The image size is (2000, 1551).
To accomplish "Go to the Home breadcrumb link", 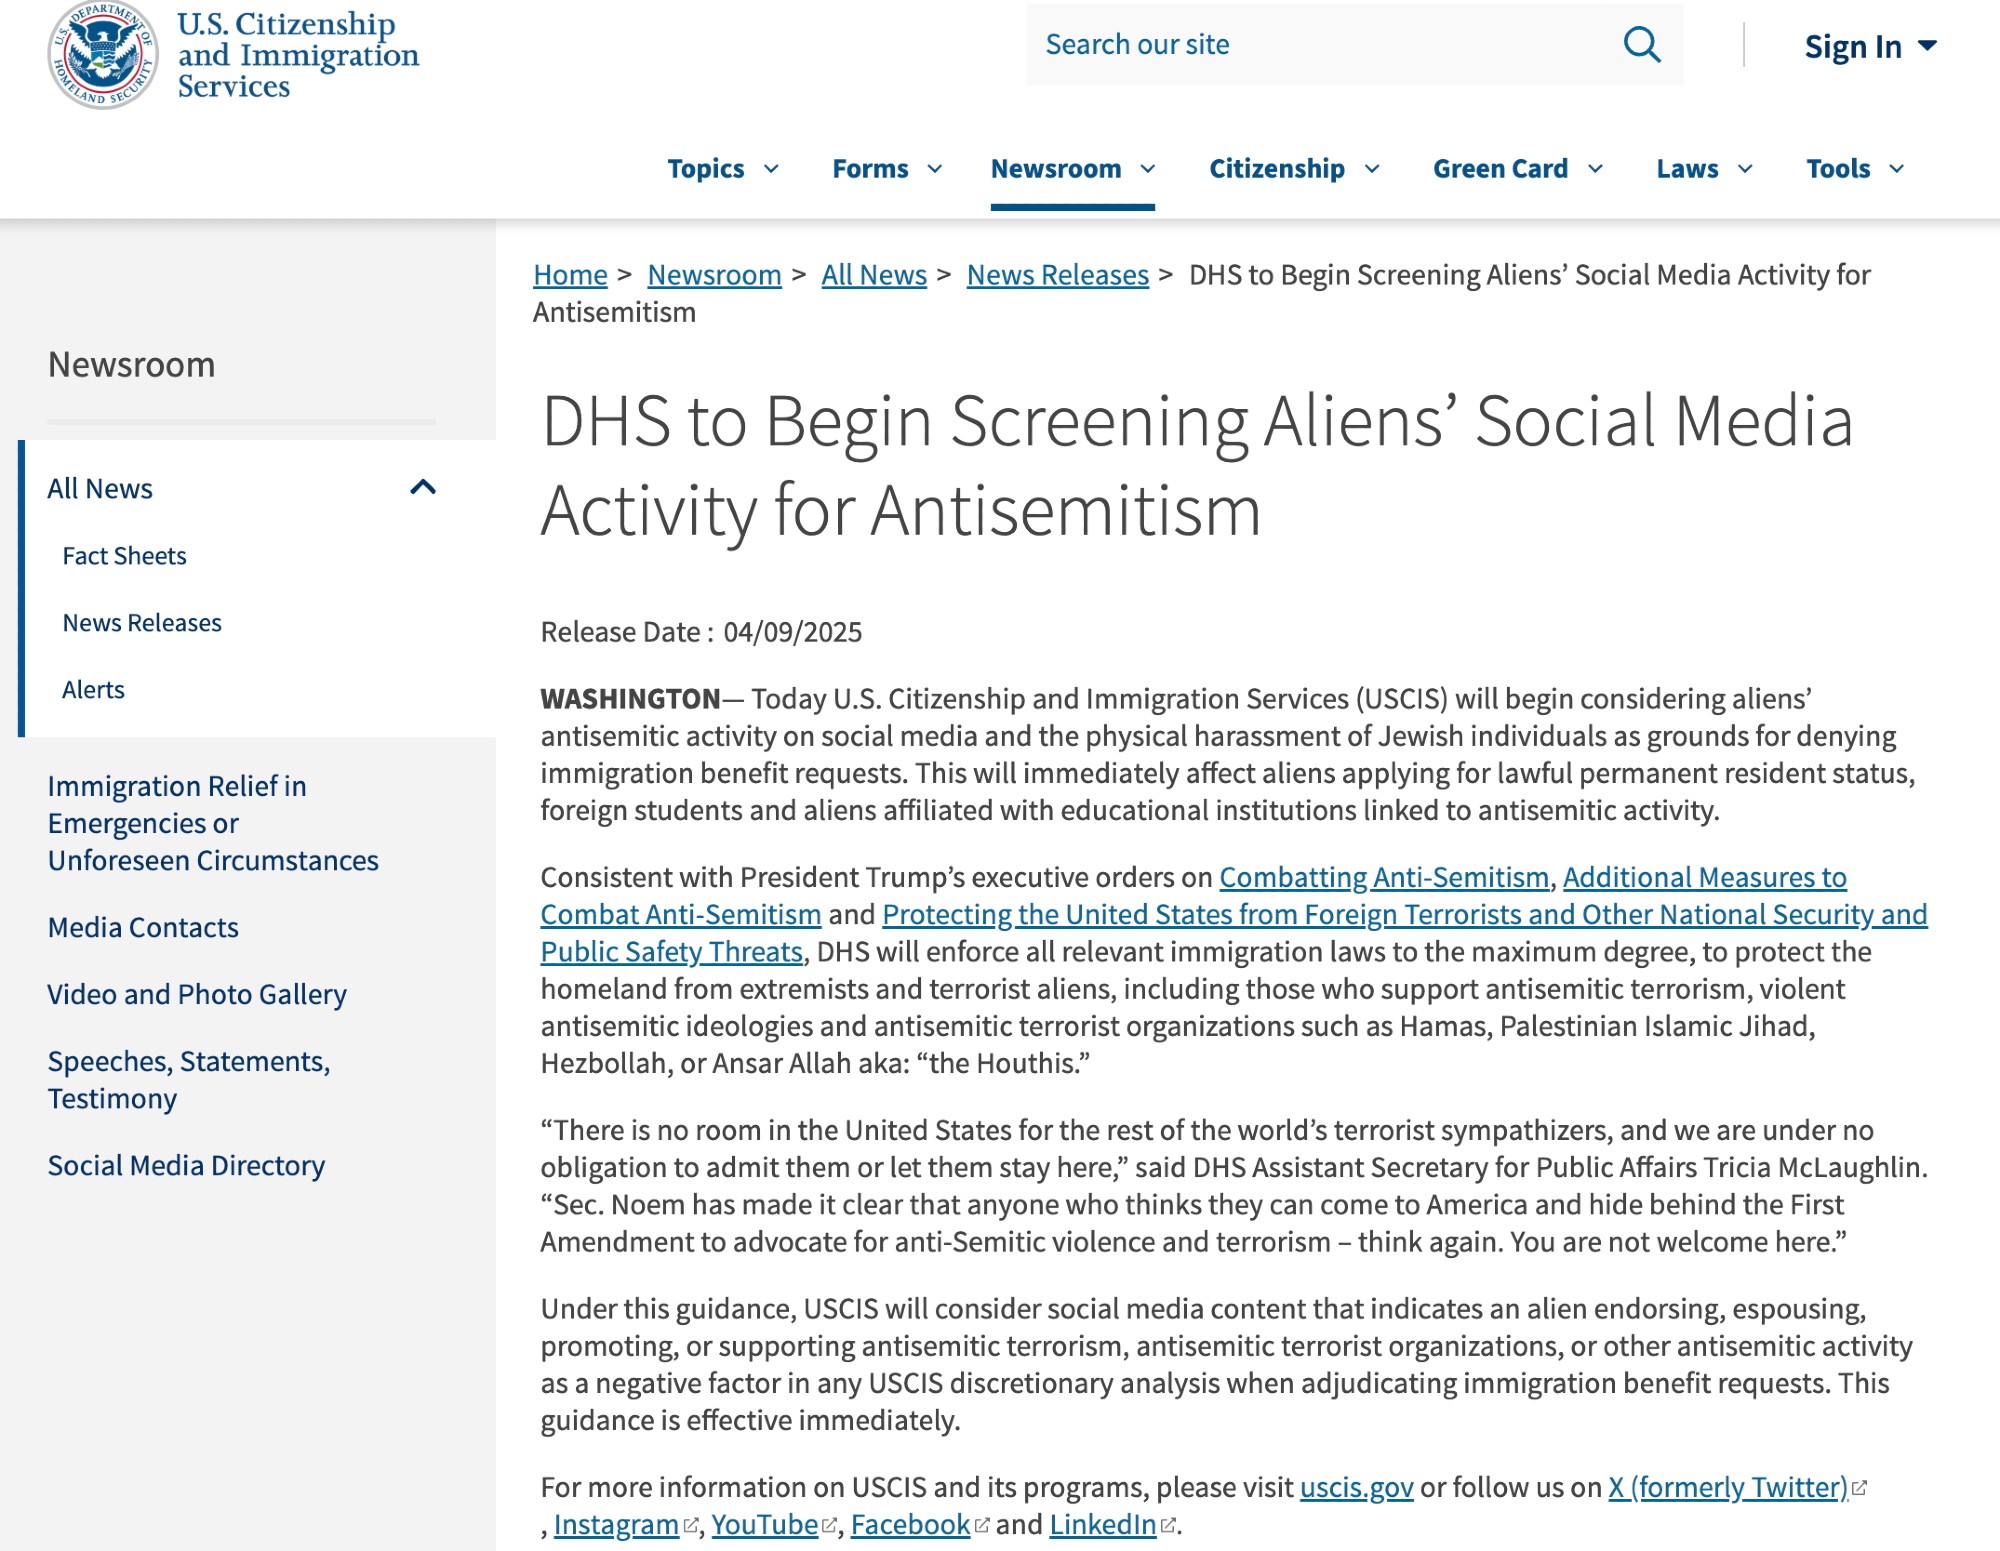I will click(570, 275).
